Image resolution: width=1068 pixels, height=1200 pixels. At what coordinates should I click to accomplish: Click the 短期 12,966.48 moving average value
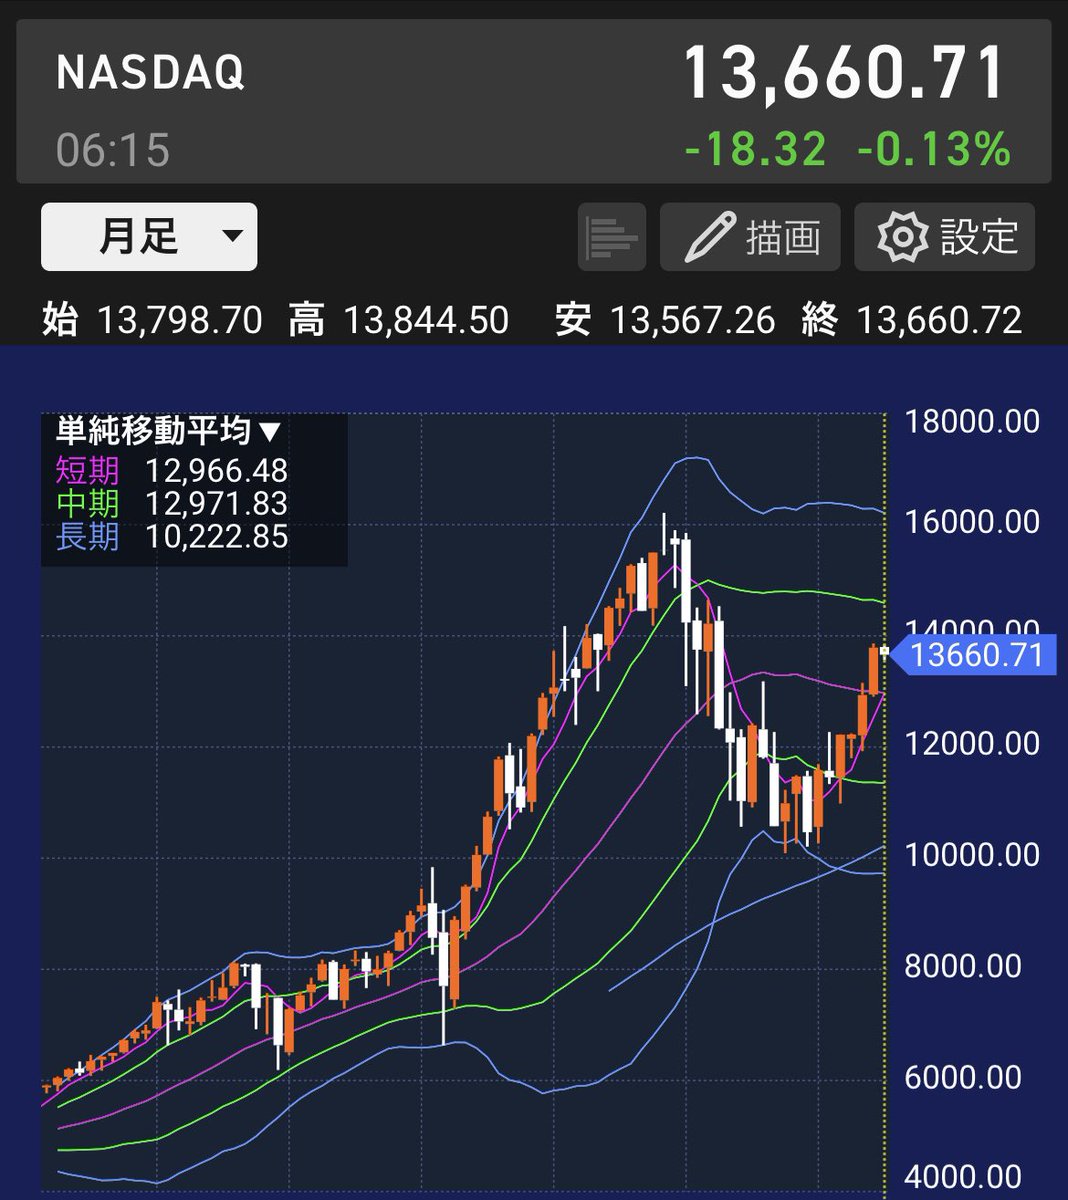(x=172, y=470)
